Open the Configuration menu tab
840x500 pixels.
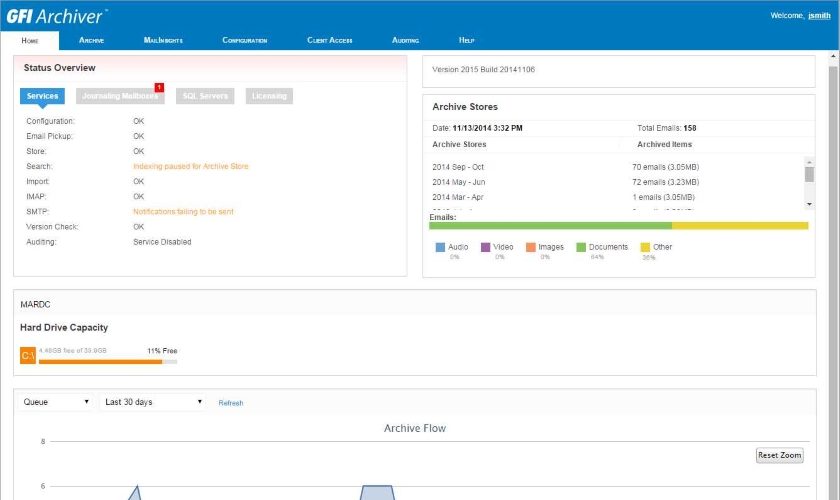tap(245, 40)
